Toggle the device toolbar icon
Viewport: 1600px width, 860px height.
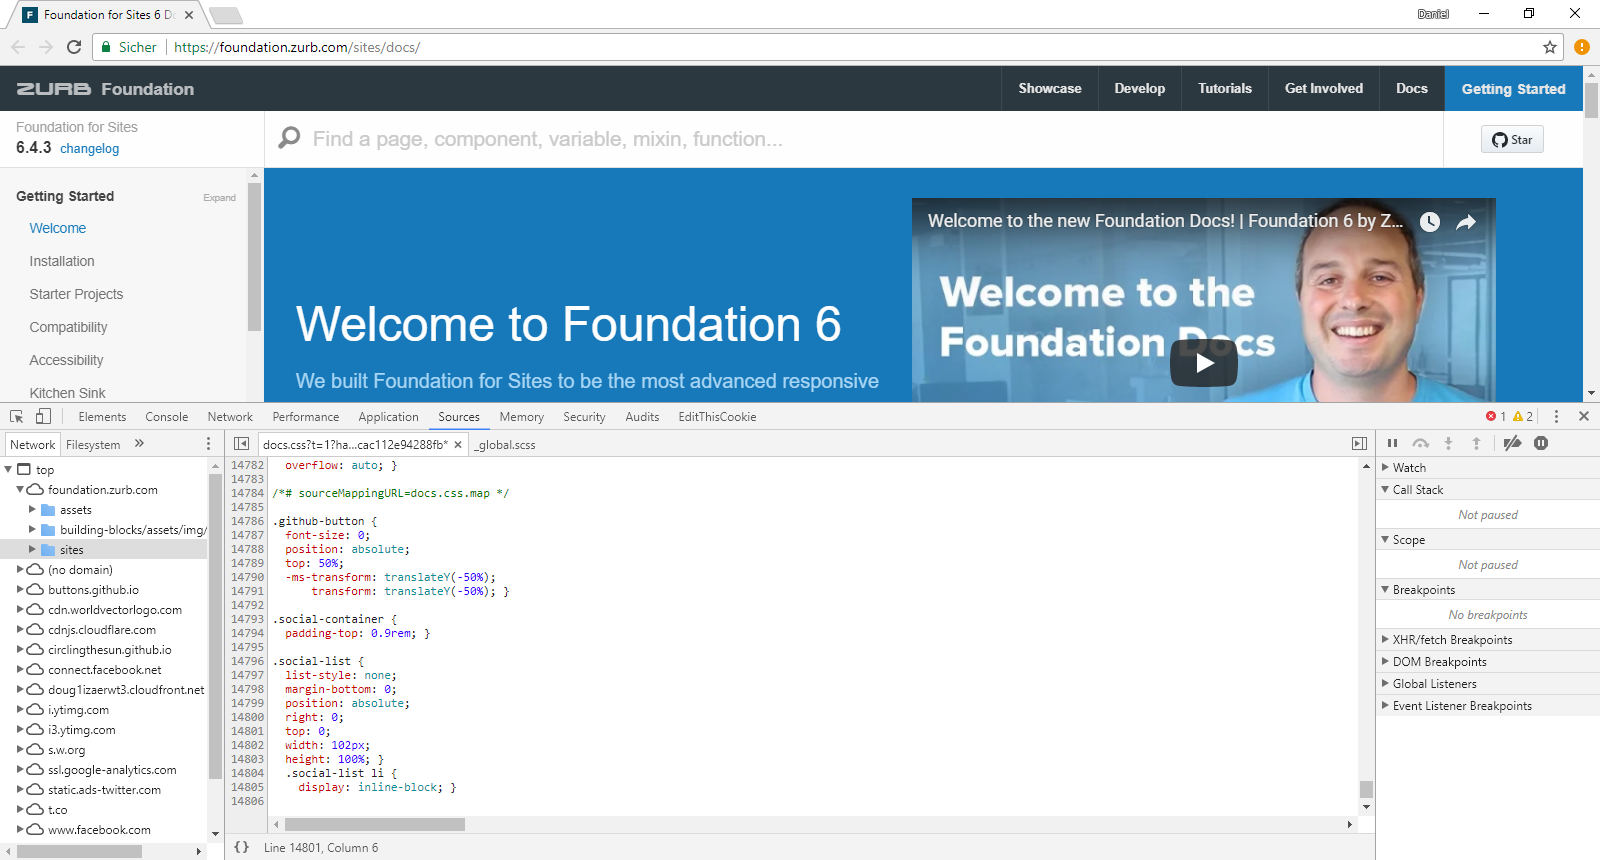click(43, 417)
